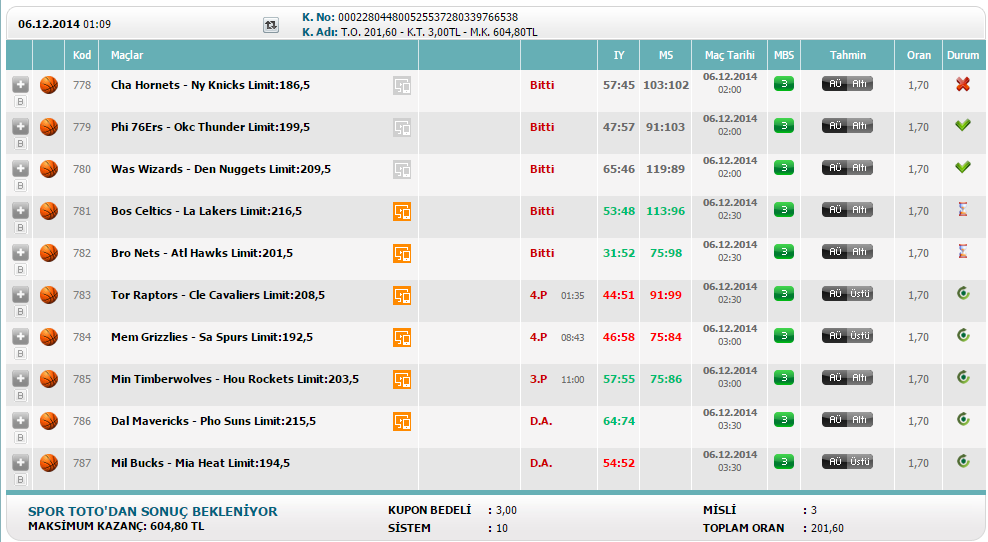Toggle the B box on Bro Nets row

20,270
